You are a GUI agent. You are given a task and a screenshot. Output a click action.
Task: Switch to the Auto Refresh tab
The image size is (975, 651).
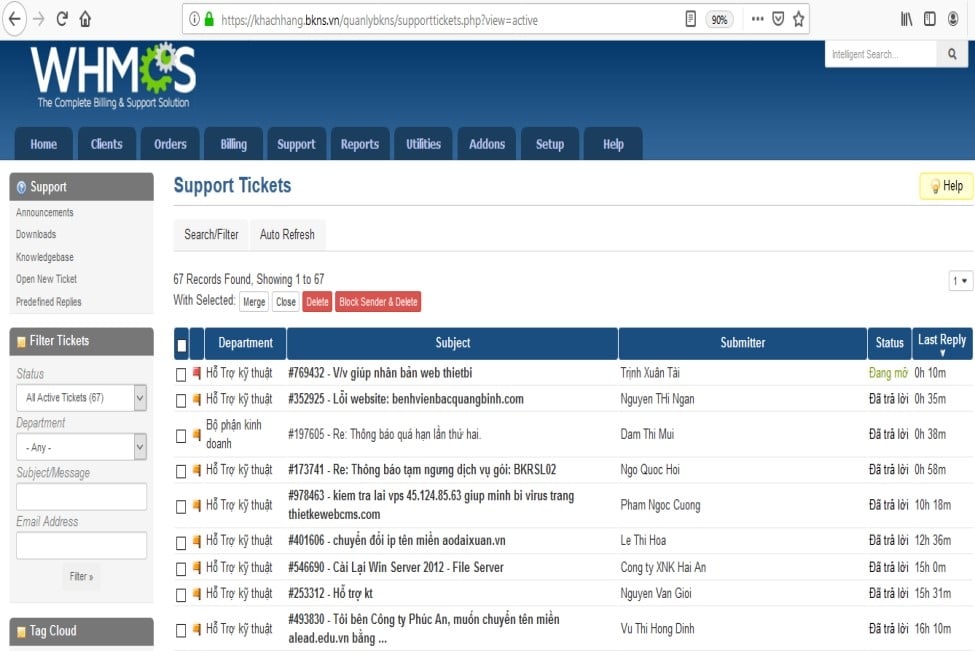pyautogui.click(x=287, y=235)
